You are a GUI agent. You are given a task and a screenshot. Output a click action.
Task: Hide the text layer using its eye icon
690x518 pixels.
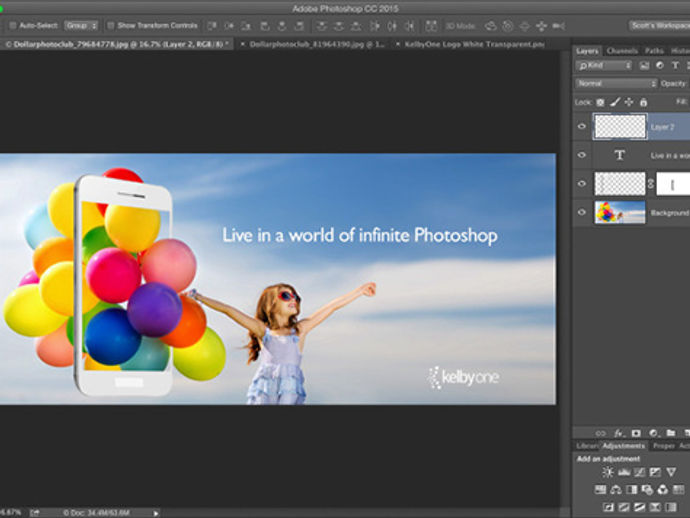[582, 155]
